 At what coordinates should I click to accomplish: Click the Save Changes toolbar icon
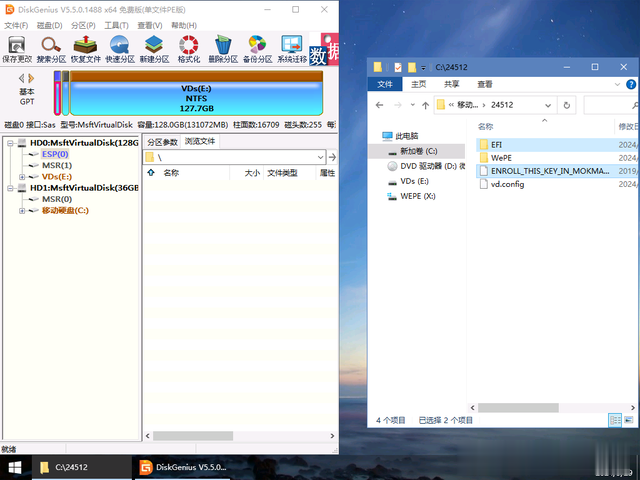(x=17, y=49)
